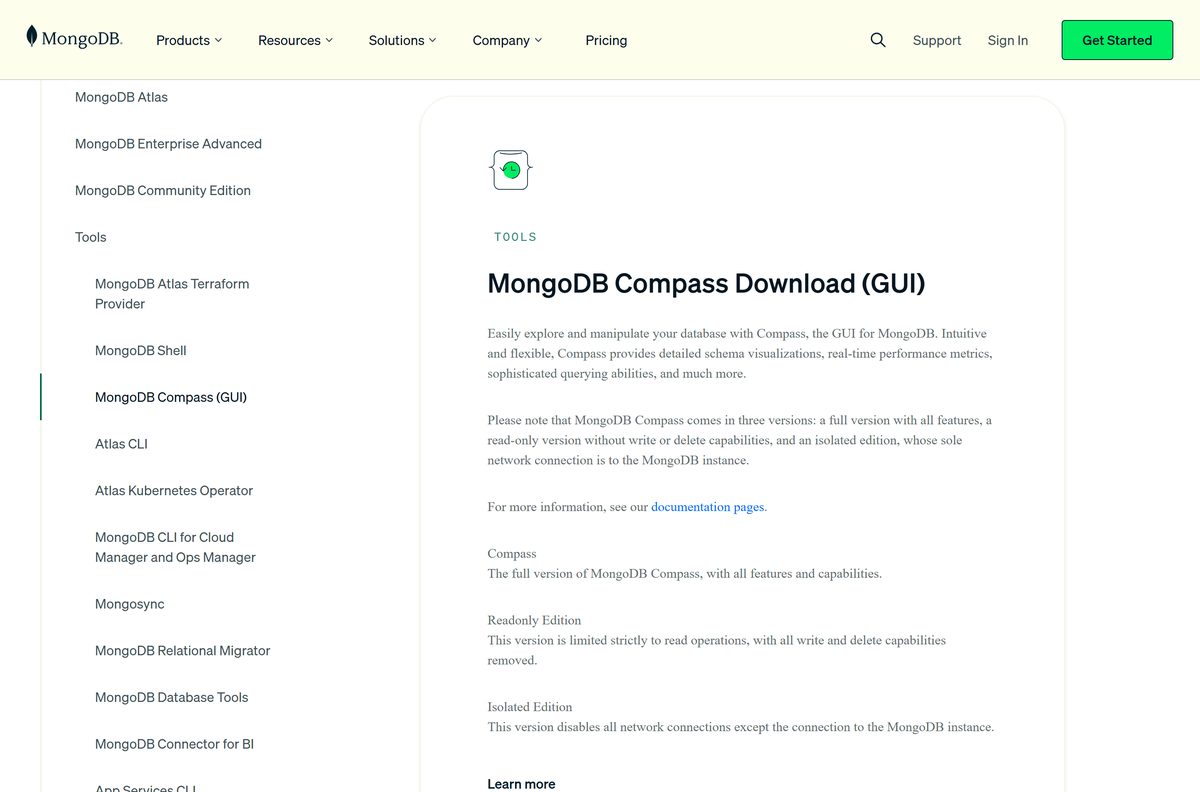Open the Solutions dropdown
The width and height of the screenshot is (1200, 792).
(x=402, y=40)
